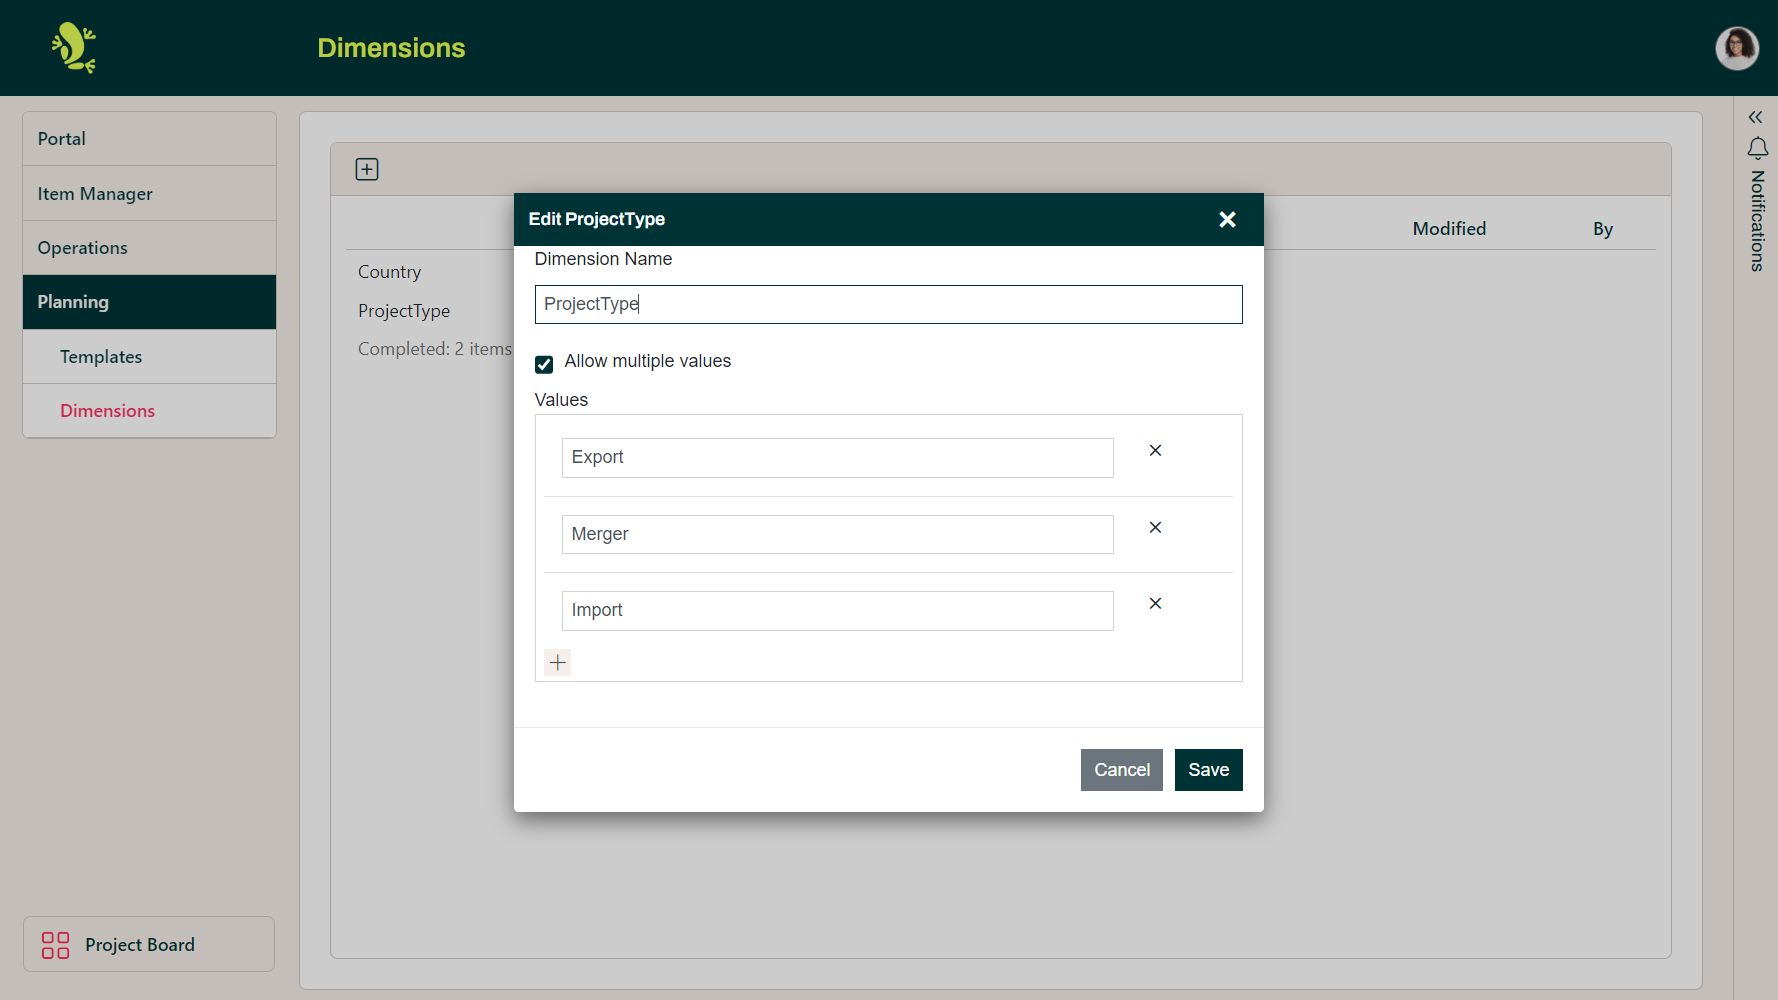
Task: Go to Item Manager in sidebar
Action: tap(95, 194)
